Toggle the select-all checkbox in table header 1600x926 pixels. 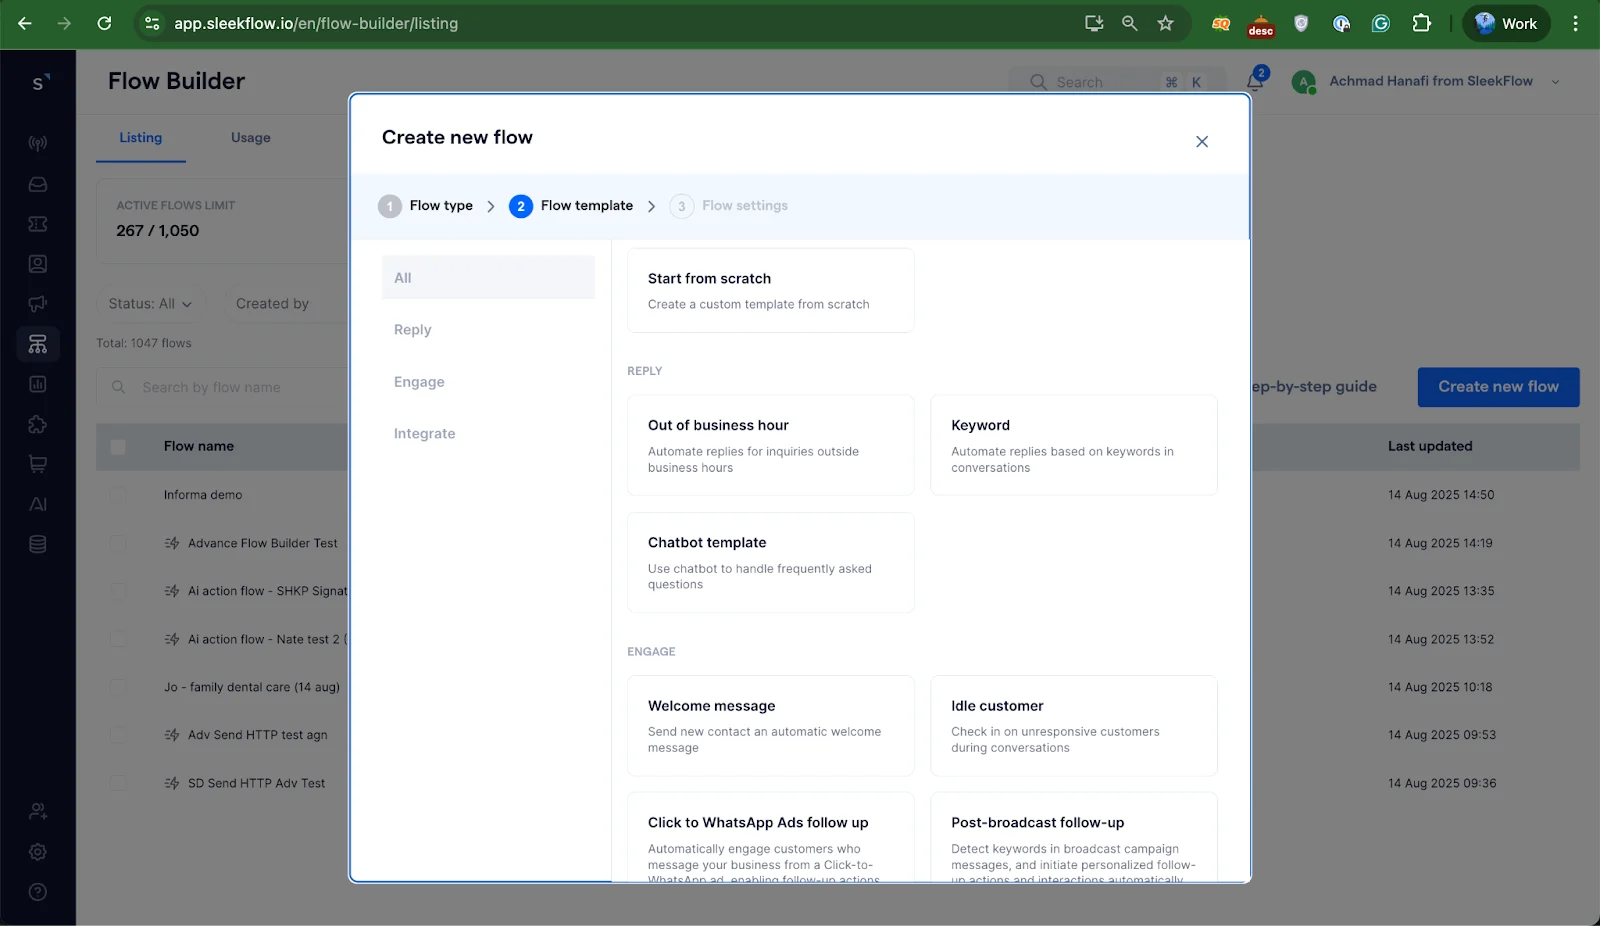(x=118, y=447)
